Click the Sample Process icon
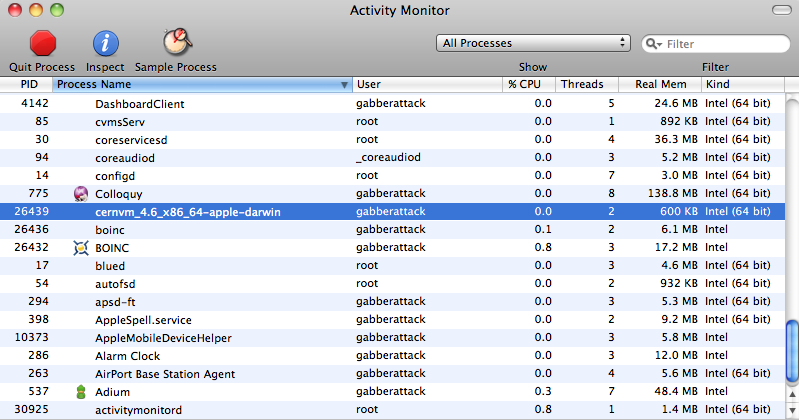 click(177, 42)
